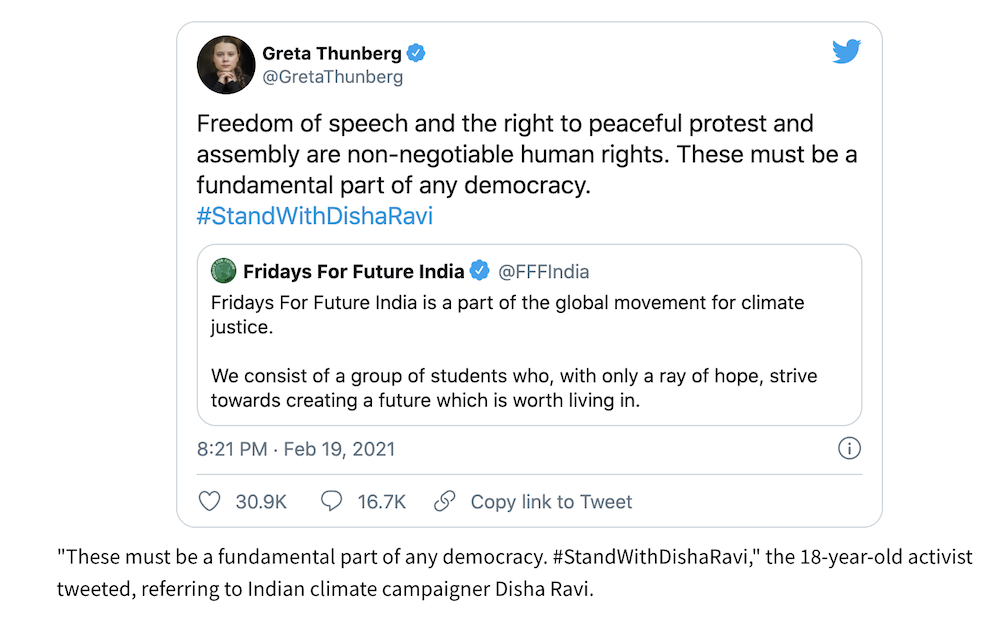
Task: Click the reply speech bubble icon
Action: point(331,501)
